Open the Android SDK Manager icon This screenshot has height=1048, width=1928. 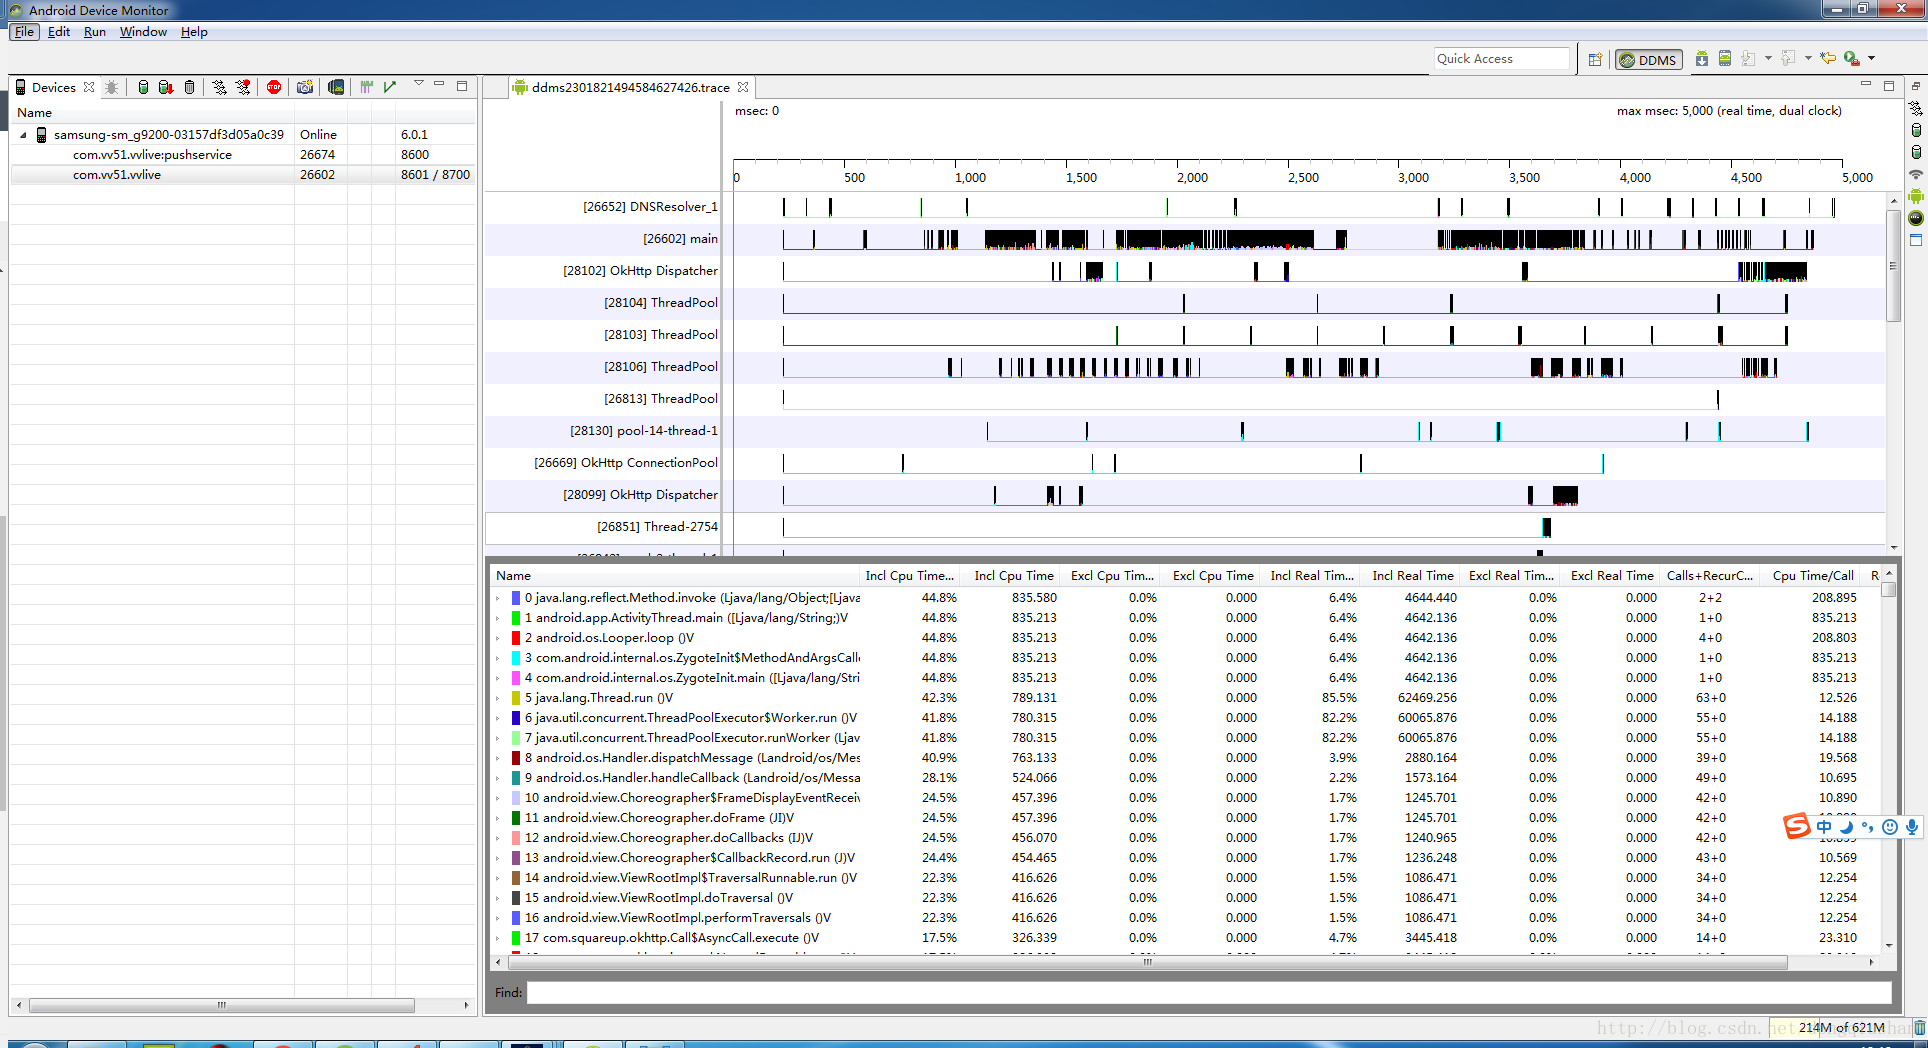pos(1701,58)
